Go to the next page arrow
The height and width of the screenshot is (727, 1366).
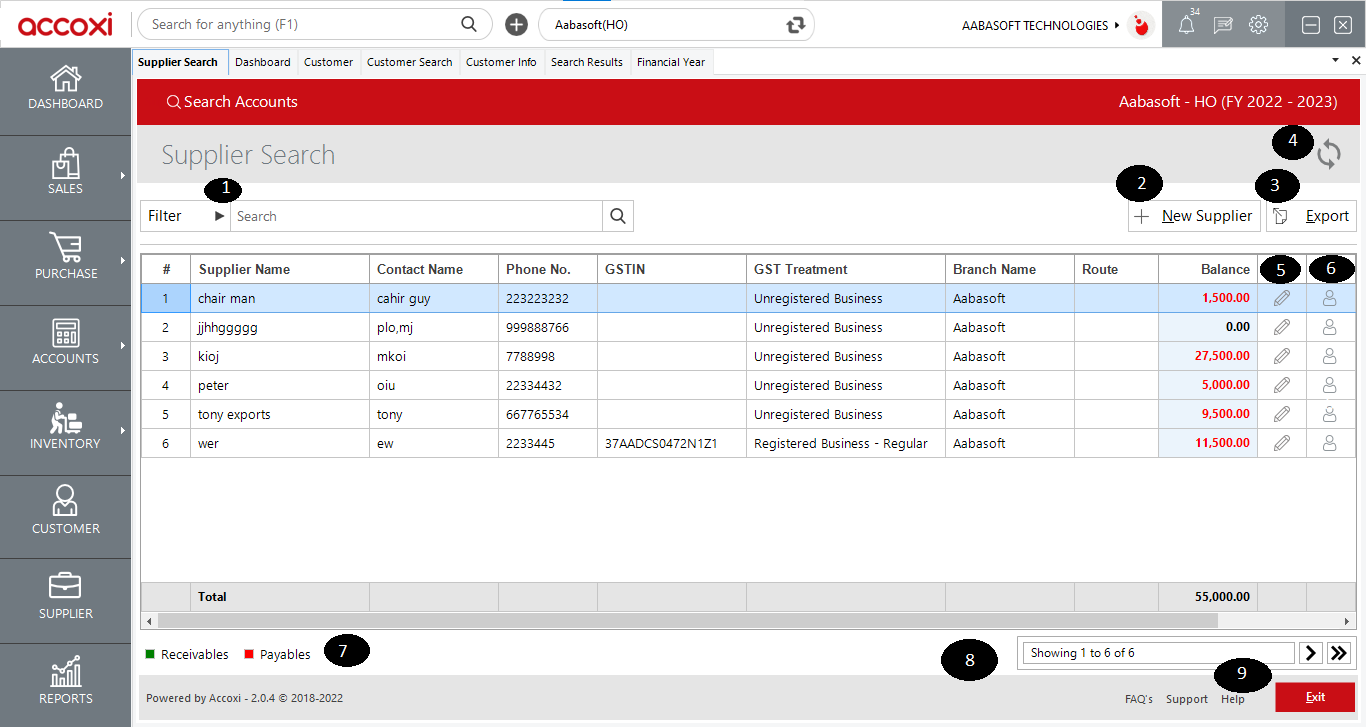(x=1311, y=653)
